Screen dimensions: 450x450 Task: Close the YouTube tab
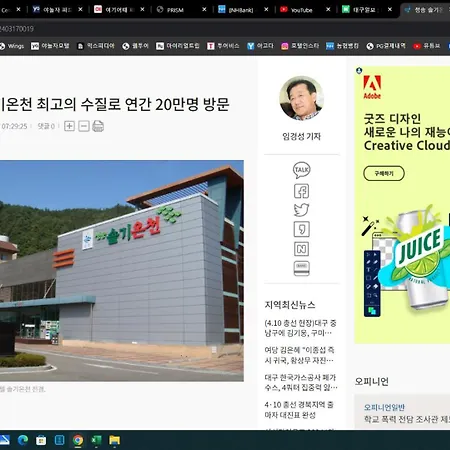pos(328,9)
